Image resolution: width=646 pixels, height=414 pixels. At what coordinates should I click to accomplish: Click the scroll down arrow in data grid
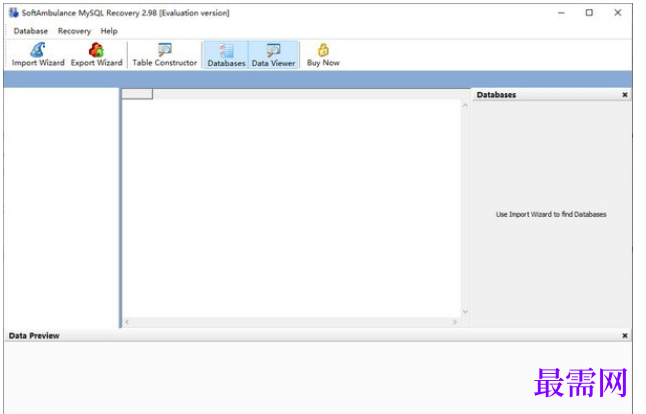point(465,312)
